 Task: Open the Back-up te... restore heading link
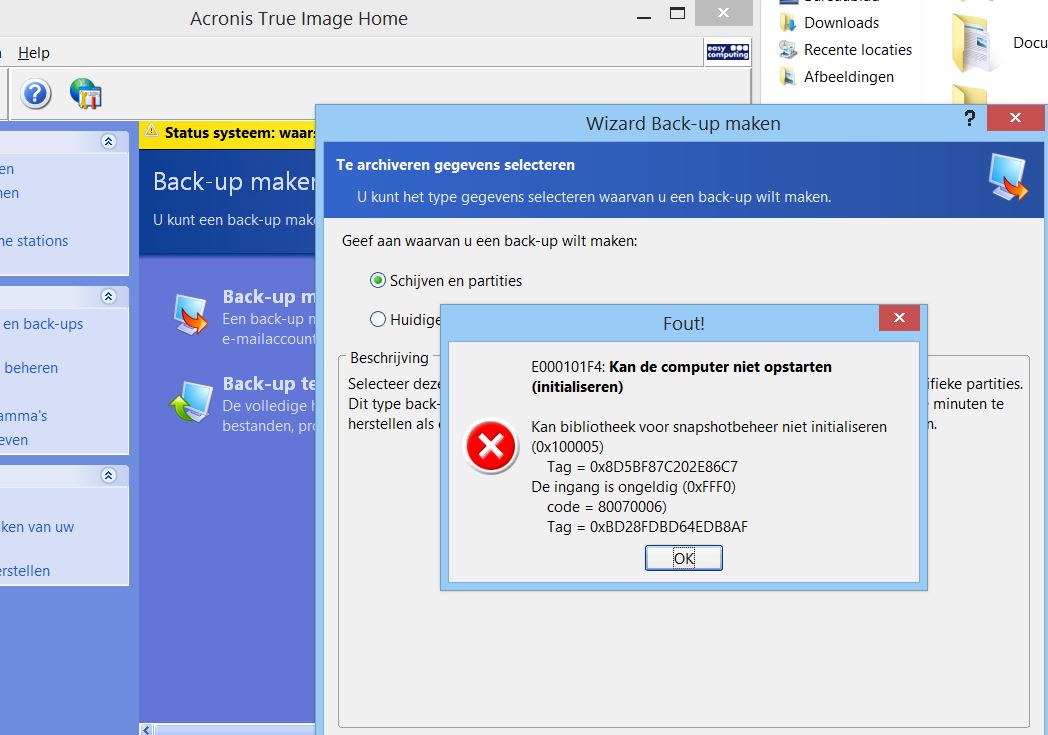coord(269,384)
